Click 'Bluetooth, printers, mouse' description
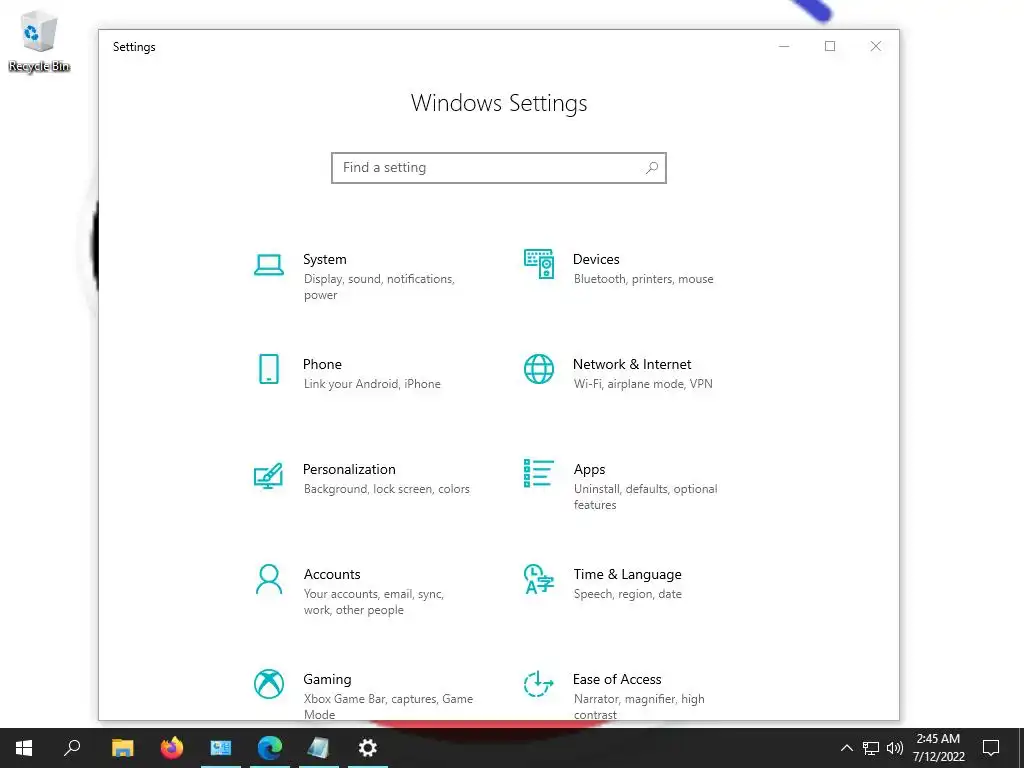1024x768 pixels. click(x=643, y=279)
